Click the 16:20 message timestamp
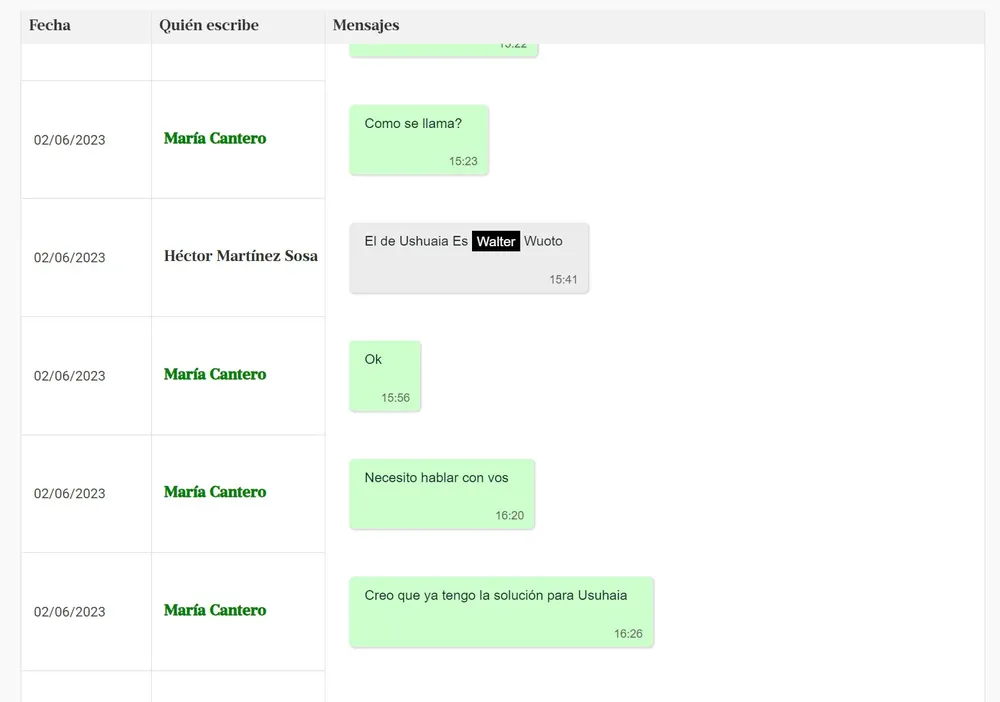 click(x=509, y=516)
